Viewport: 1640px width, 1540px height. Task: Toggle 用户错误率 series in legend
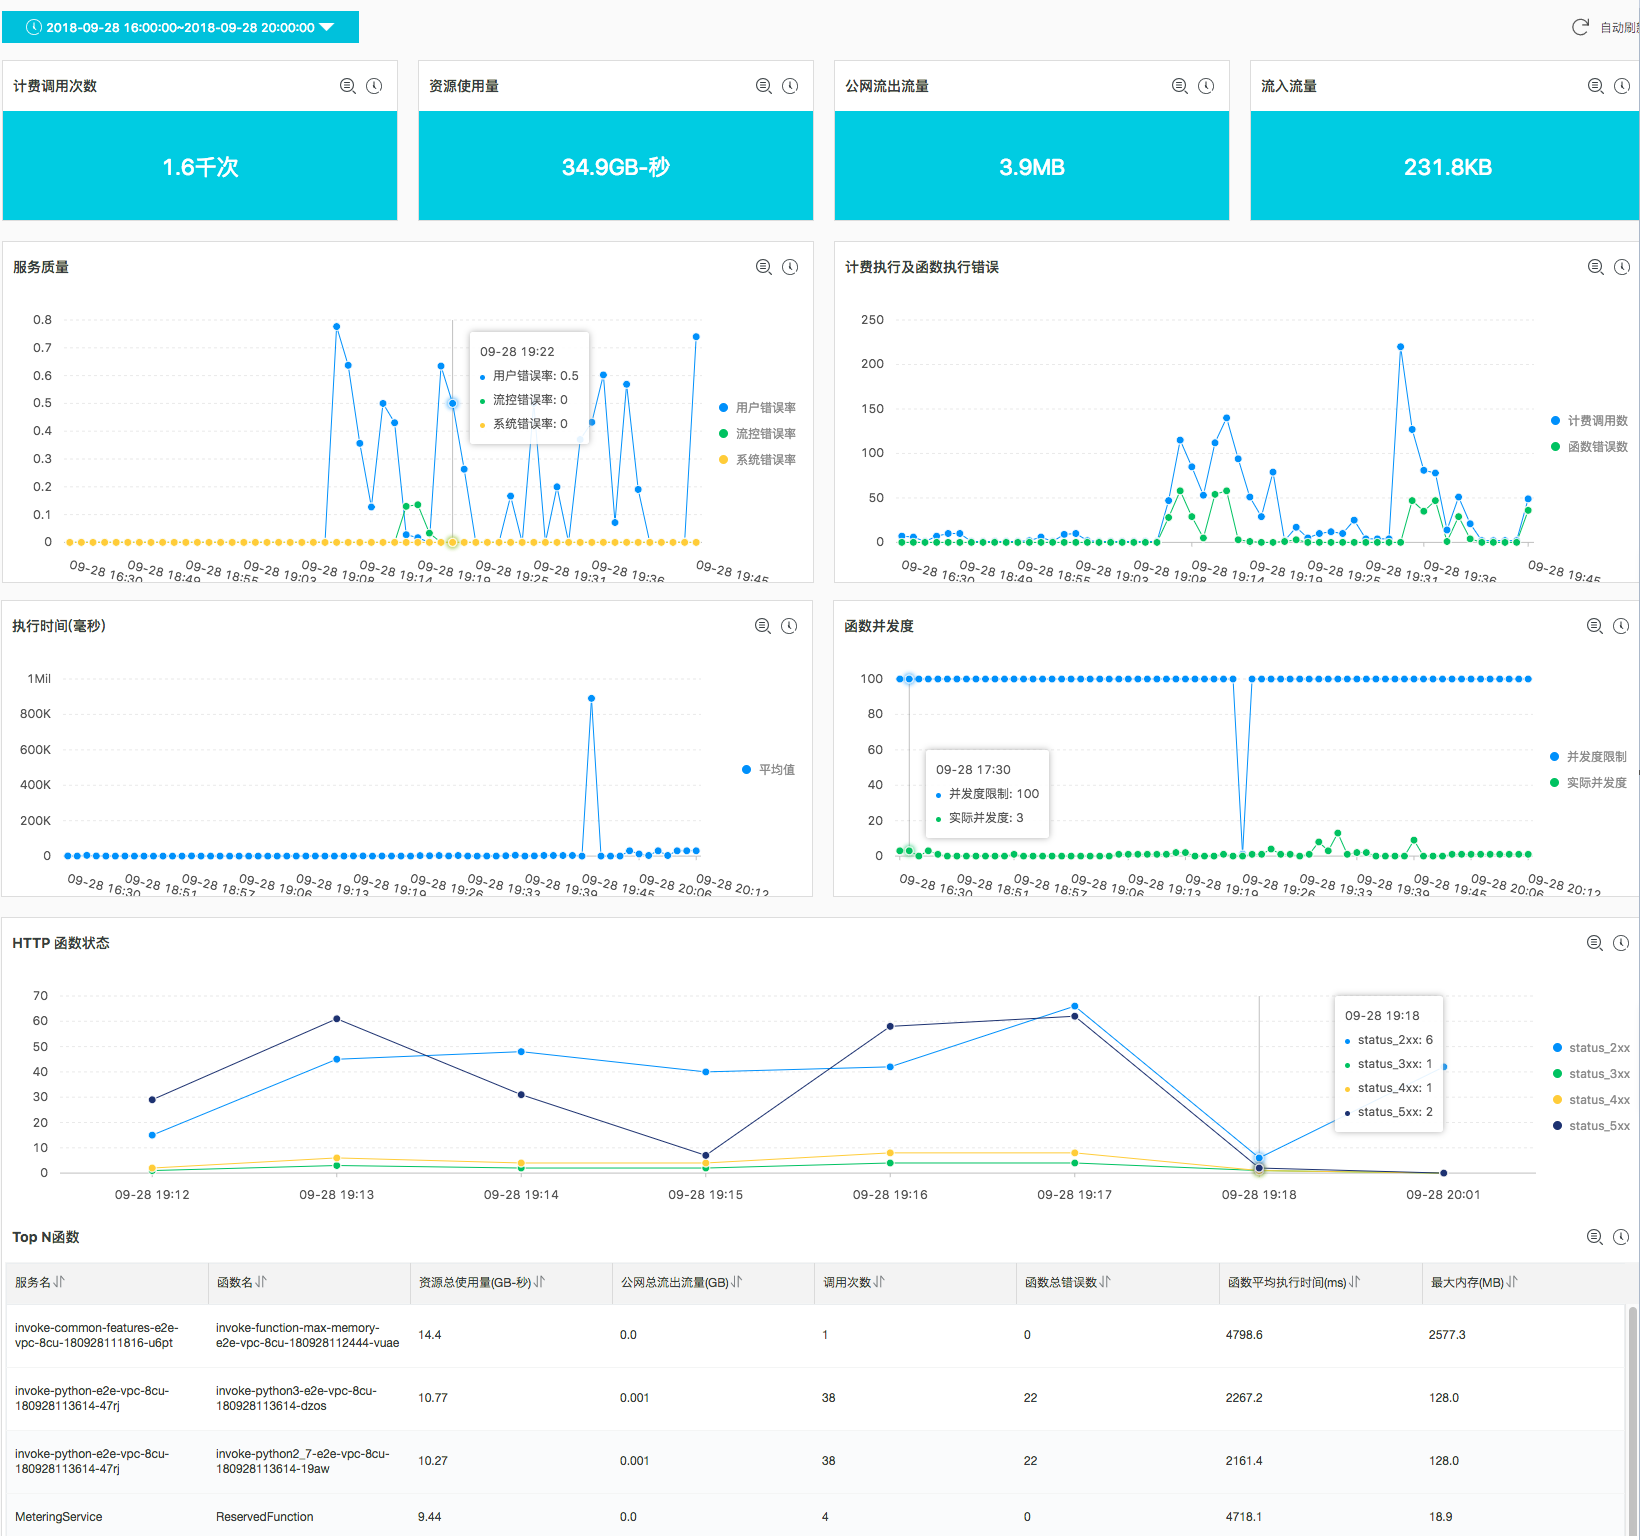point(757,408)
